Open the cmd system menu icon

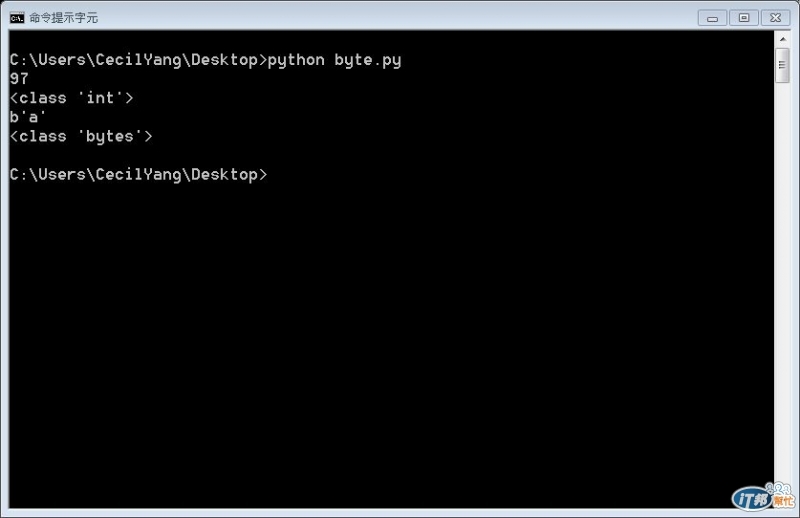click(x=16, y=18)
